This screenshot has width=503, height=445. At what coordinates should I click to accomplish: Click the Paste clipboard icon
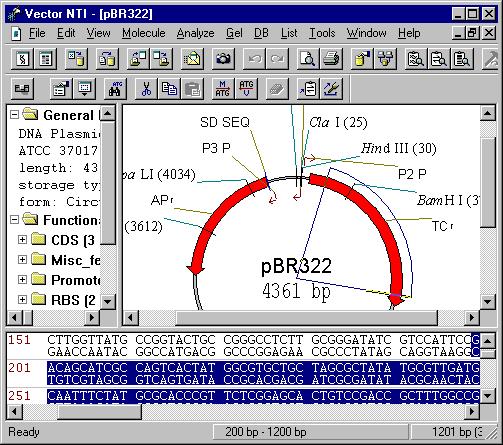pos(192,89)
